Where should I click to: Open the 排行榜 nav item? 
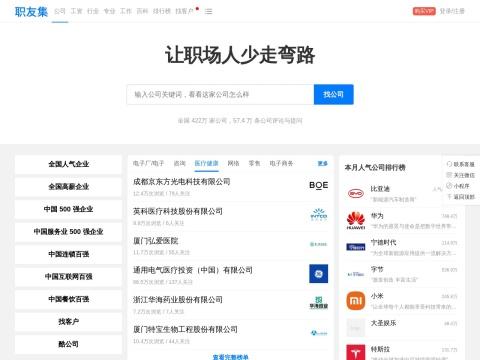(162, 11)
